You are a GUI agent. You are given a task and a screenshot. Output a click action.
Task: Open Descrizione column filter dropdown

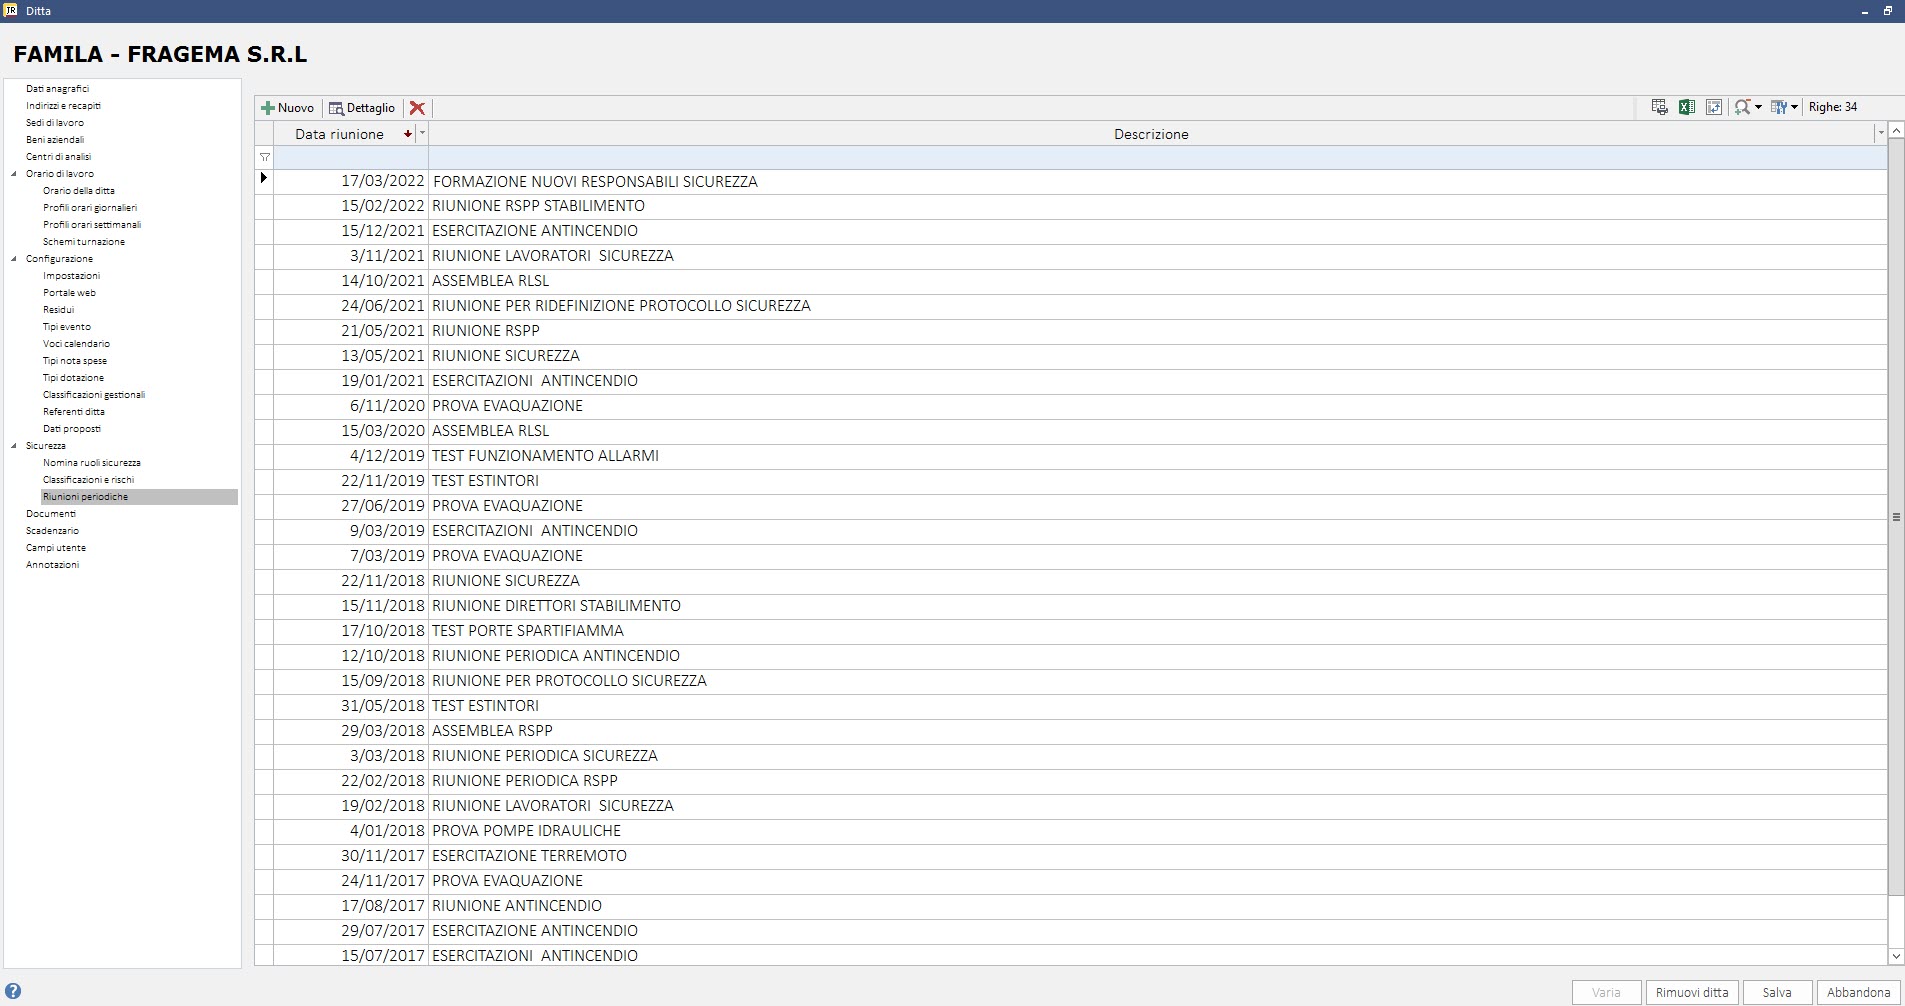pyautogui.click(x=1880, y=133)
